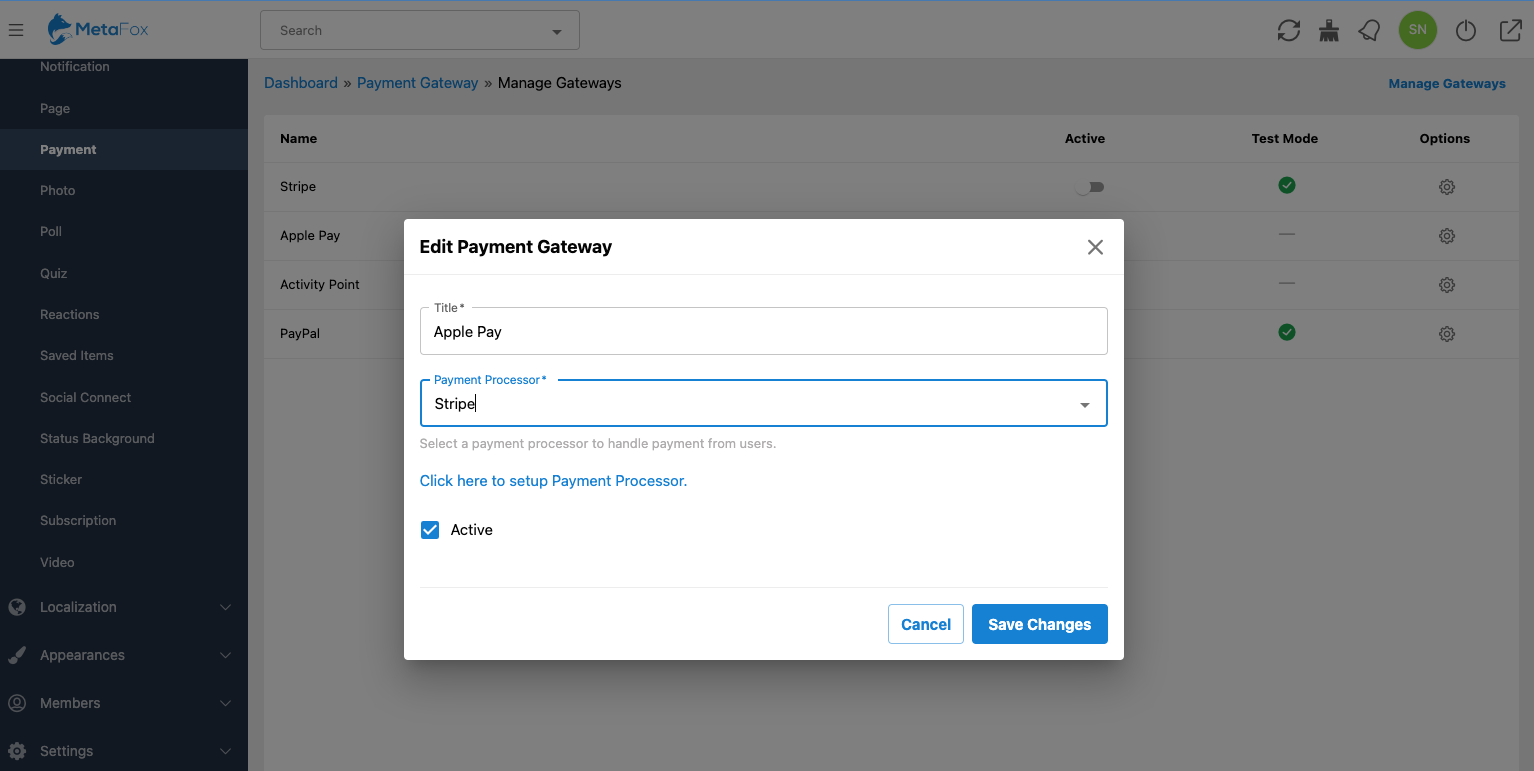This screenshot has width=1534, height=771.
Task: Click gear options for PayPal row
Action: [1446, 333]
